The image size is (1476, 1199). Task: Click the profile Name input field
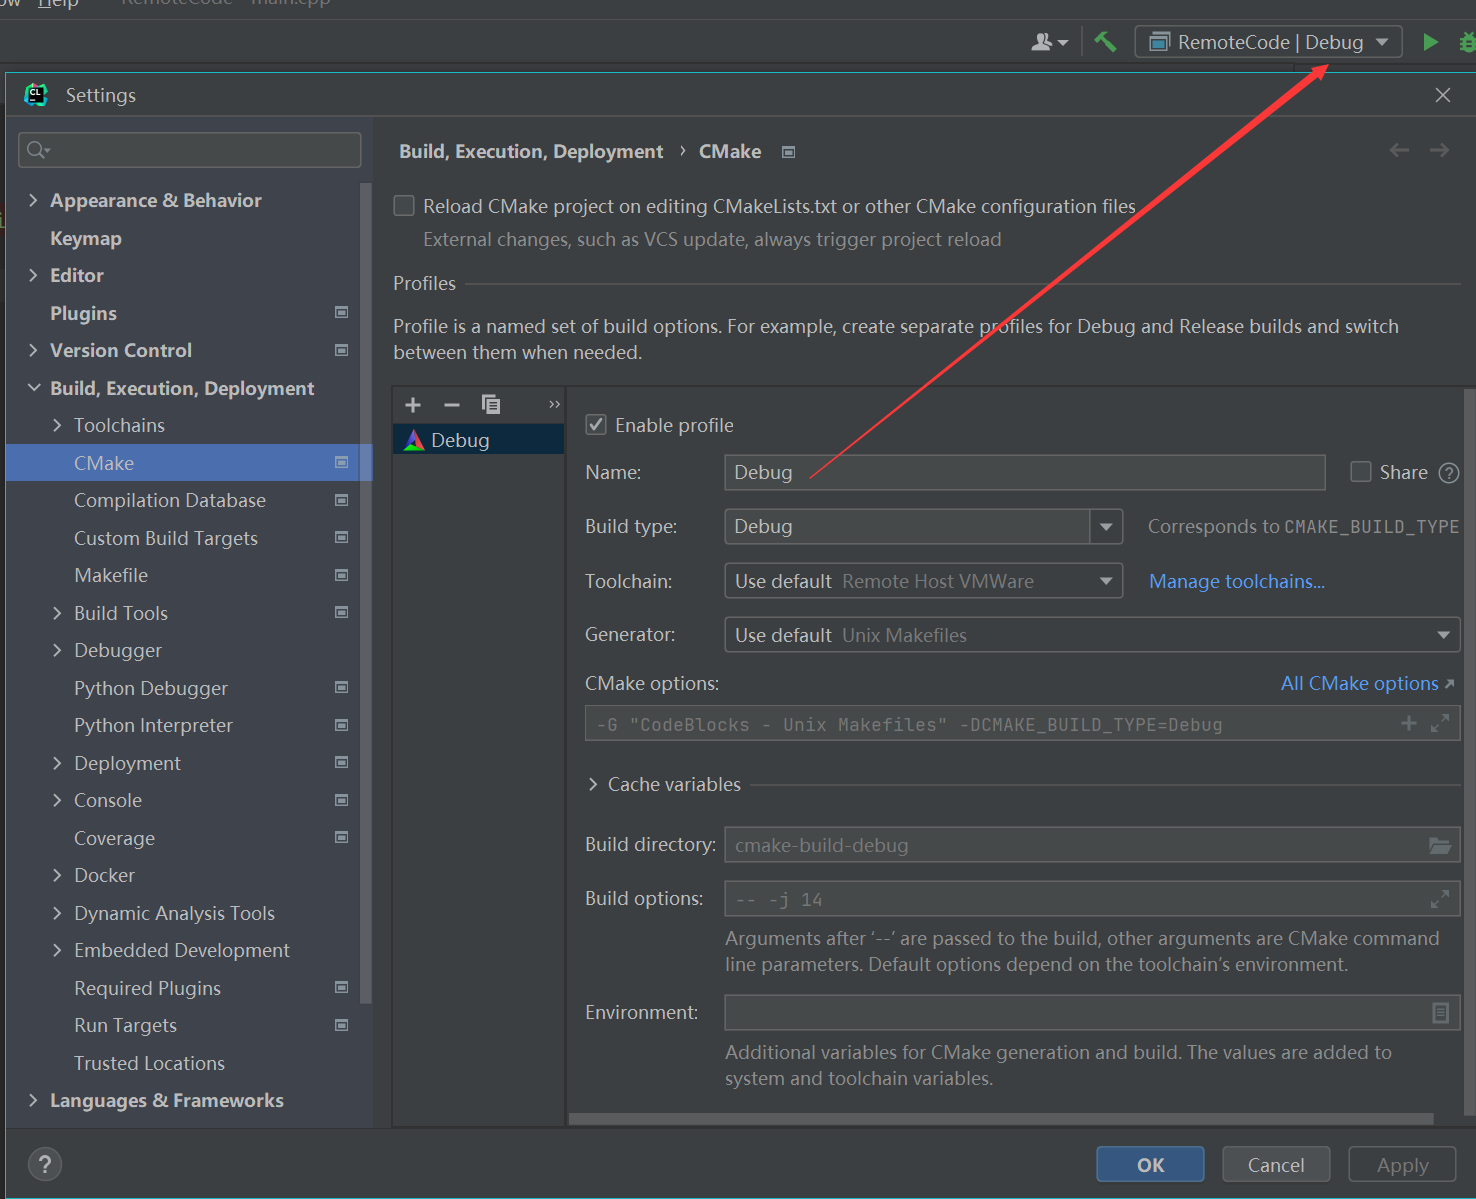click(1025, 472)
